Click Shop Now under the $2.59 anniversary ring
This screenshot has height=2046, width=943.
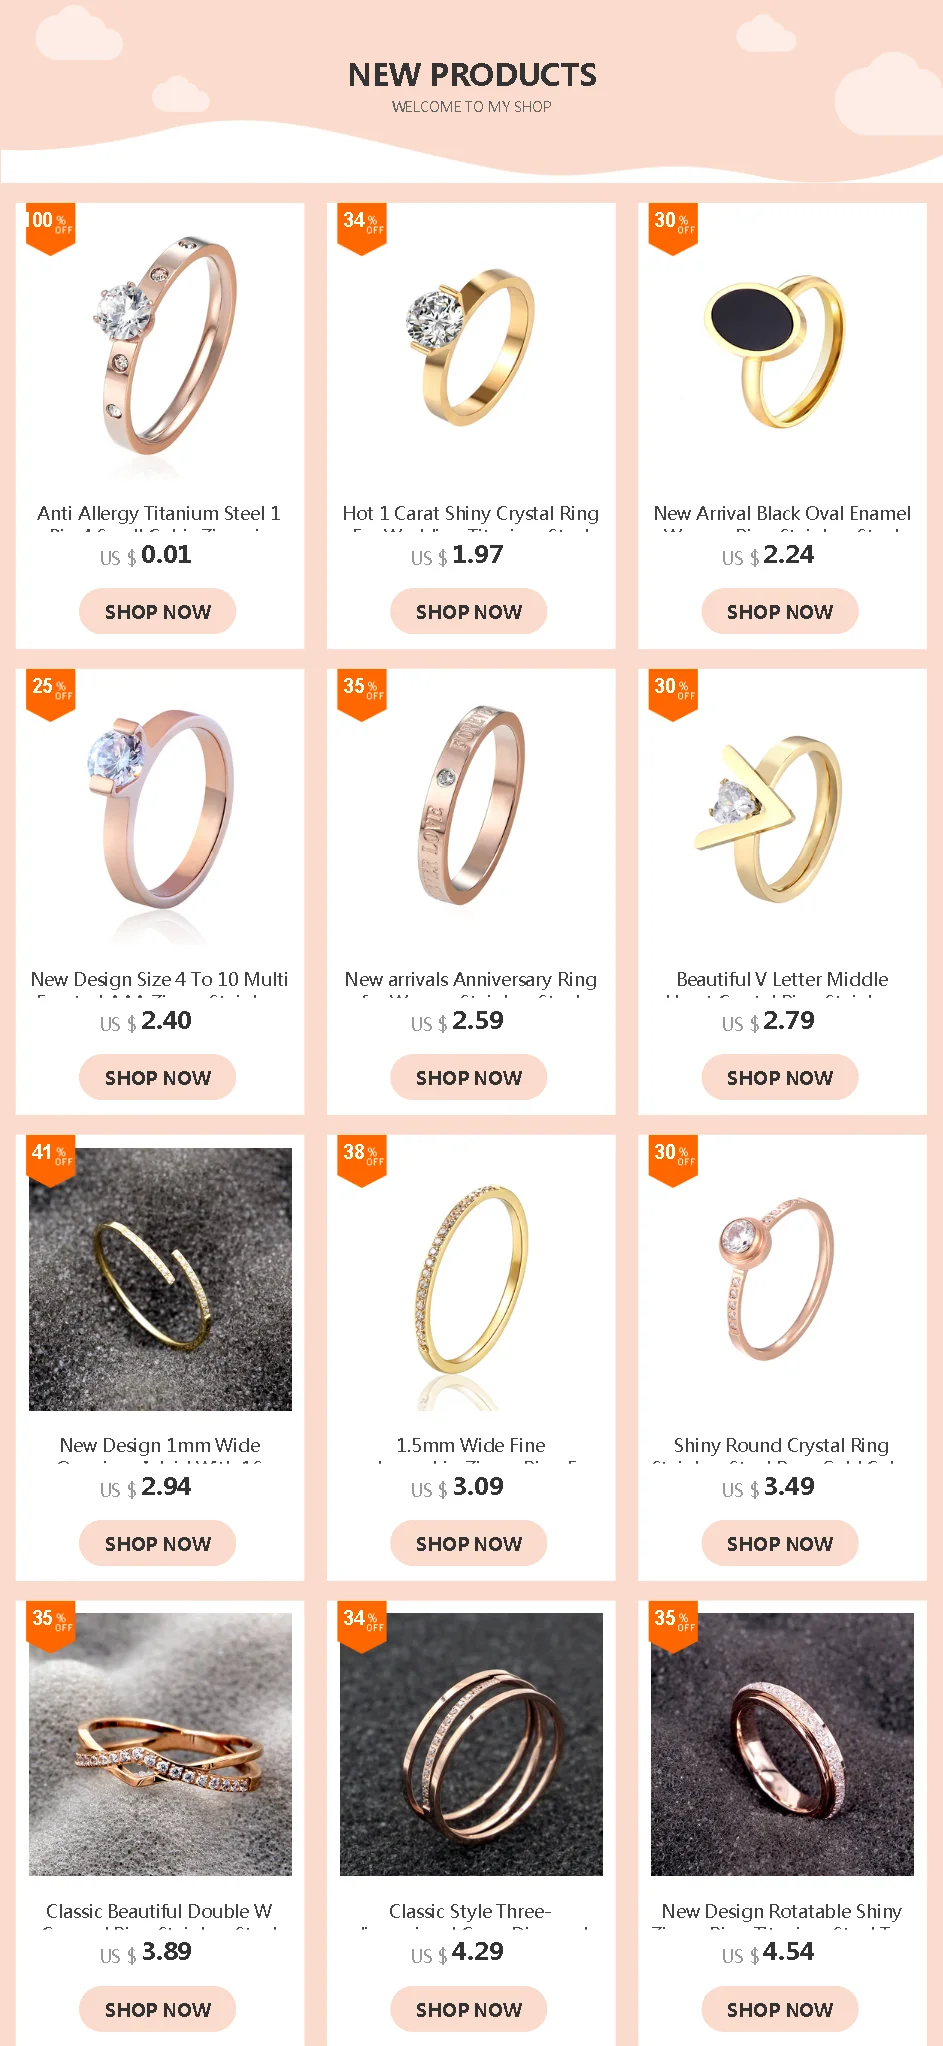point(469,1077)
